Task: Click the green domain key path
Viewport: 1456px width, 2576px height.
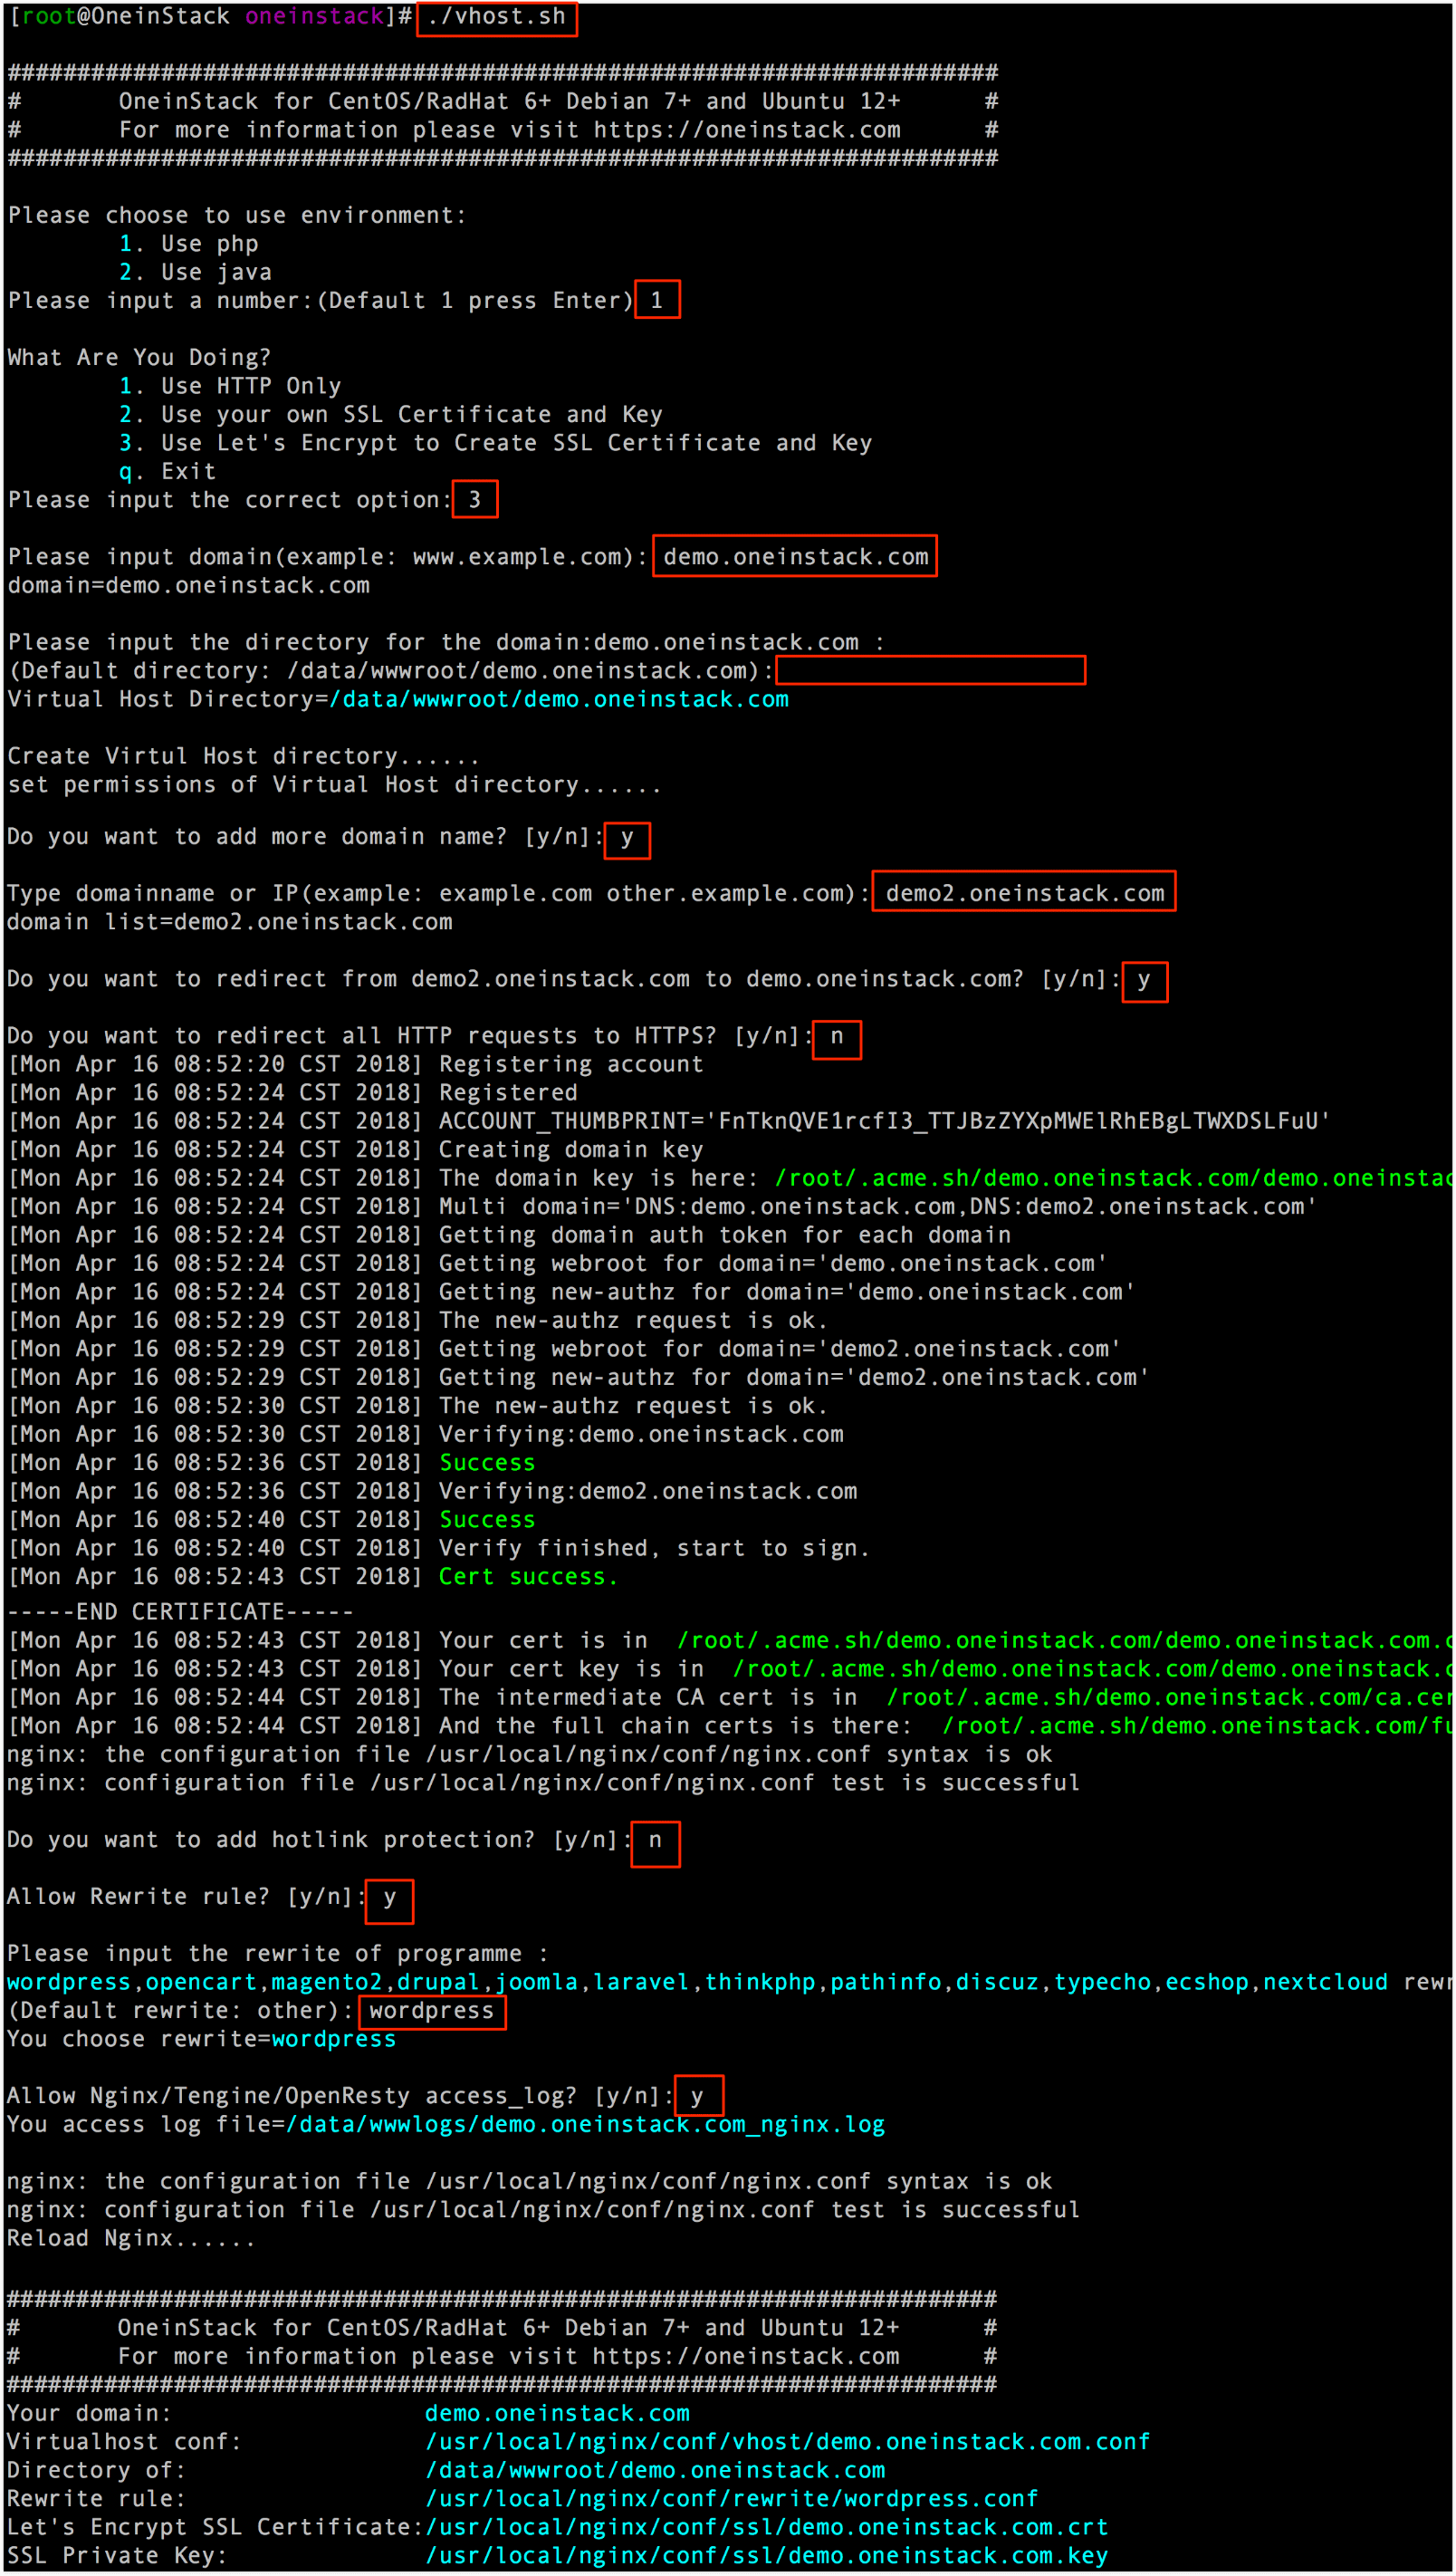Action: (x=1114, y=1178)
